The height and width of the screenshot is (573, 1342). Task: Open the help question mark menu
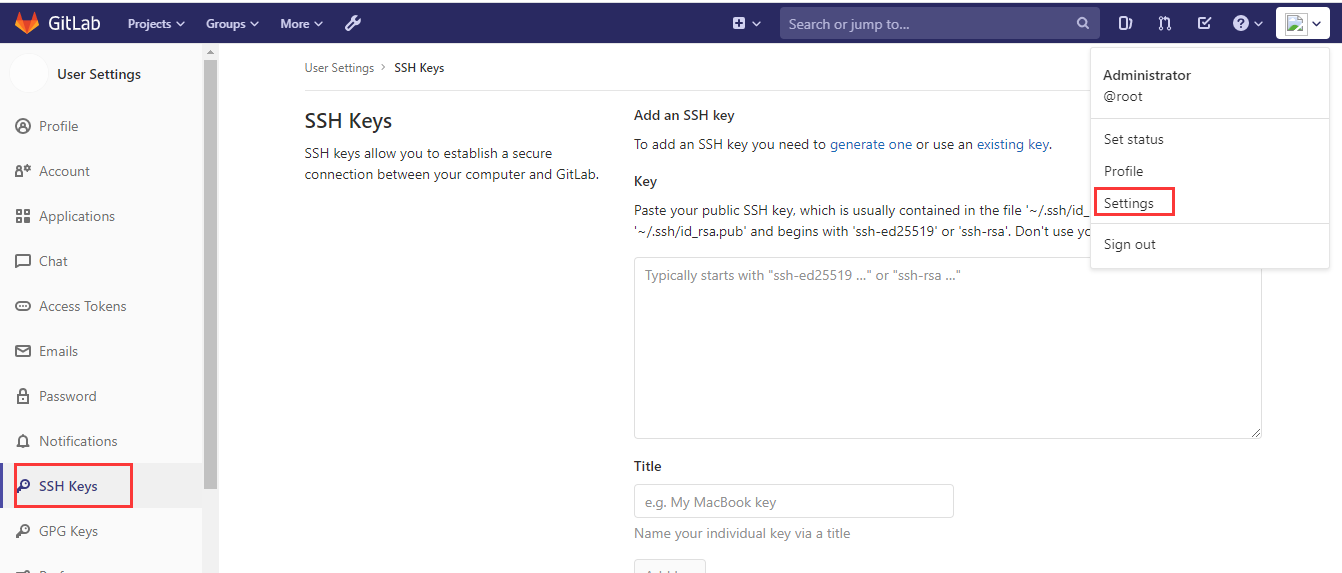tap(1247, 23)
